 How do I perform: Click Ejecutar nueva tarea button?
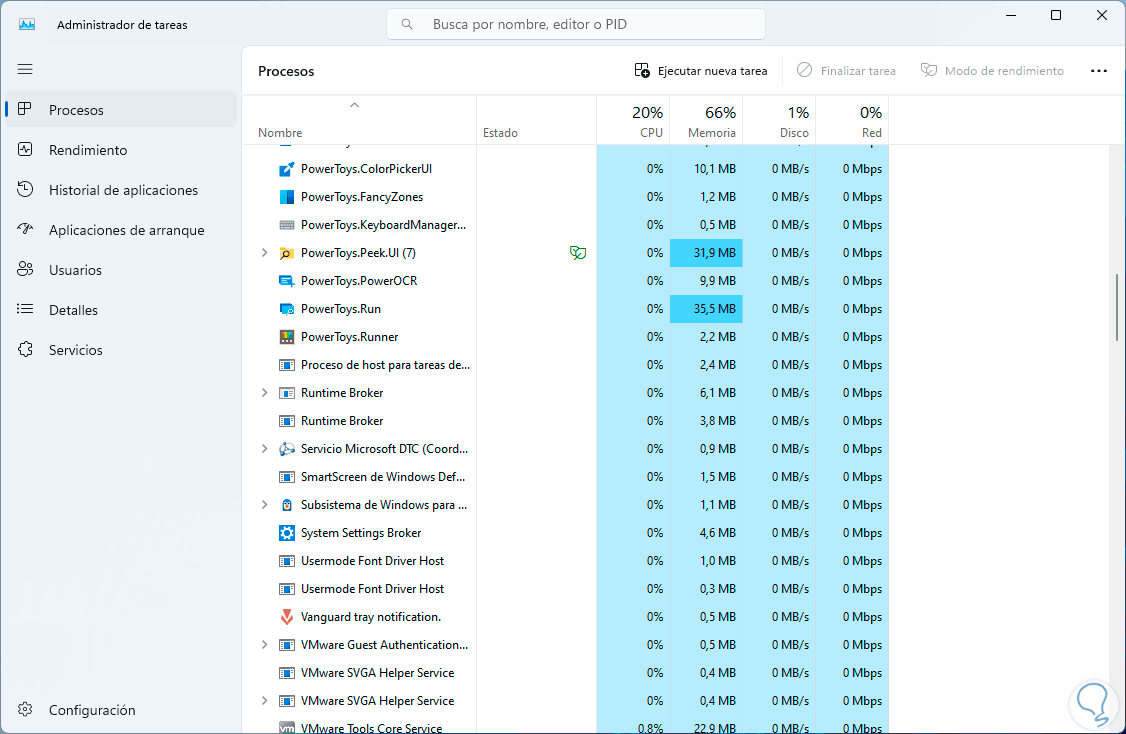[701, 70]
